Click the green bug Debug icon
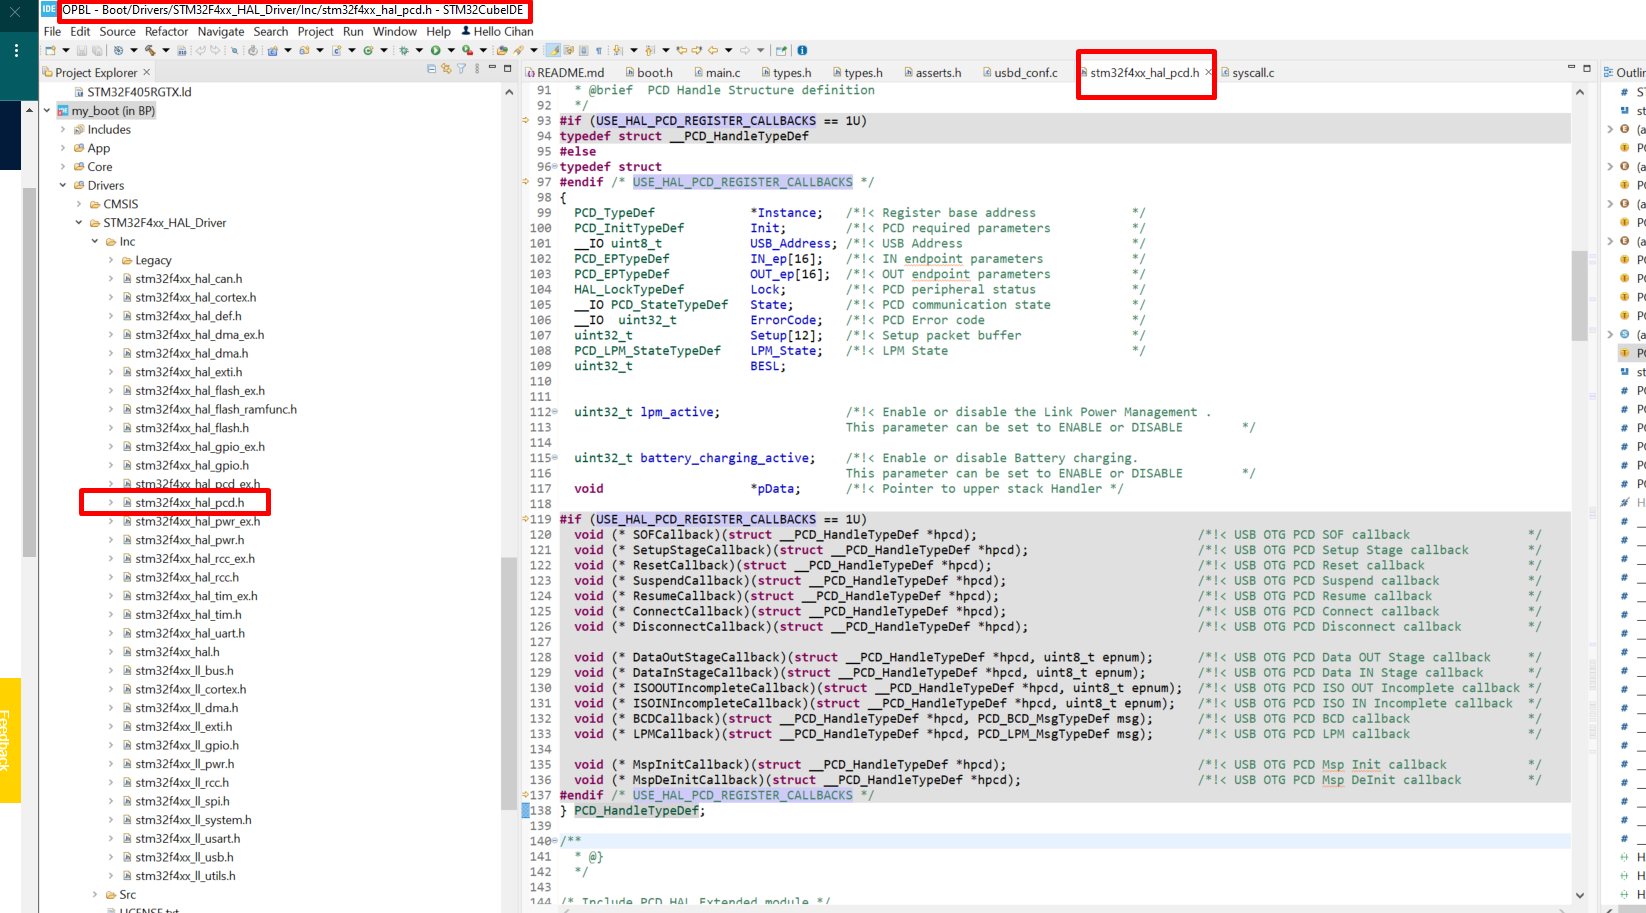The image size is (1646, 913). 404,50
